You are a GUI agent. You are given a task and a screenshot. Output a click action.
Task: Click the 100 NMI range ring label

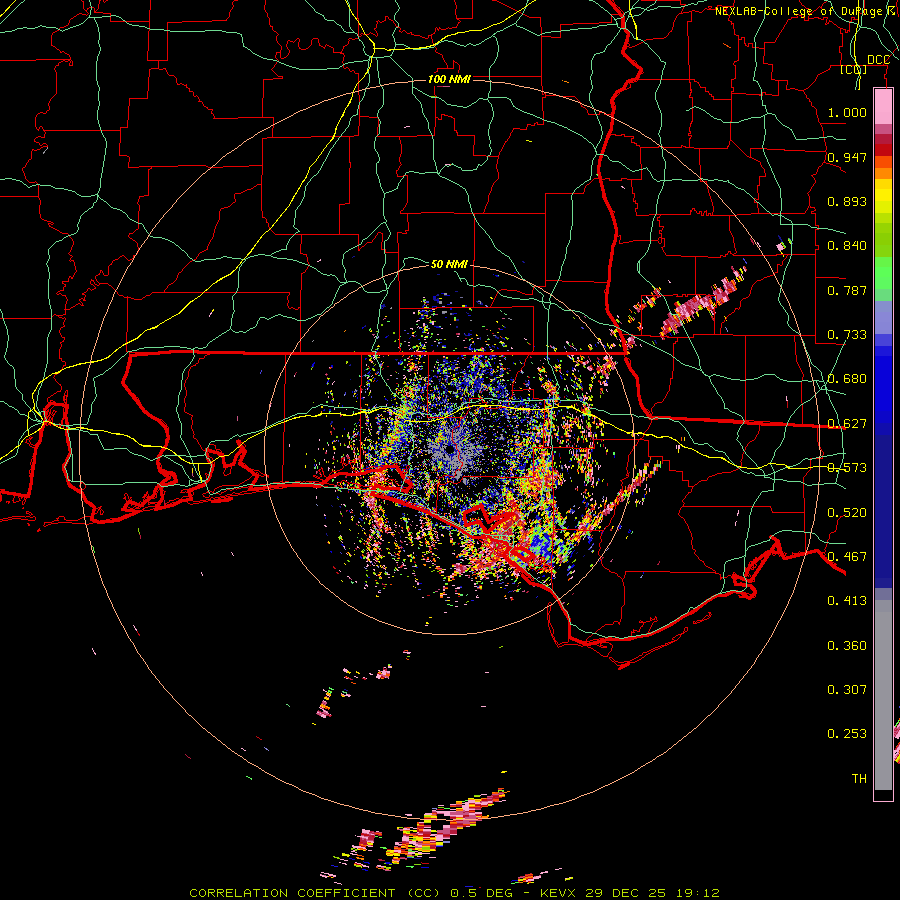click(x=449, y=79)
